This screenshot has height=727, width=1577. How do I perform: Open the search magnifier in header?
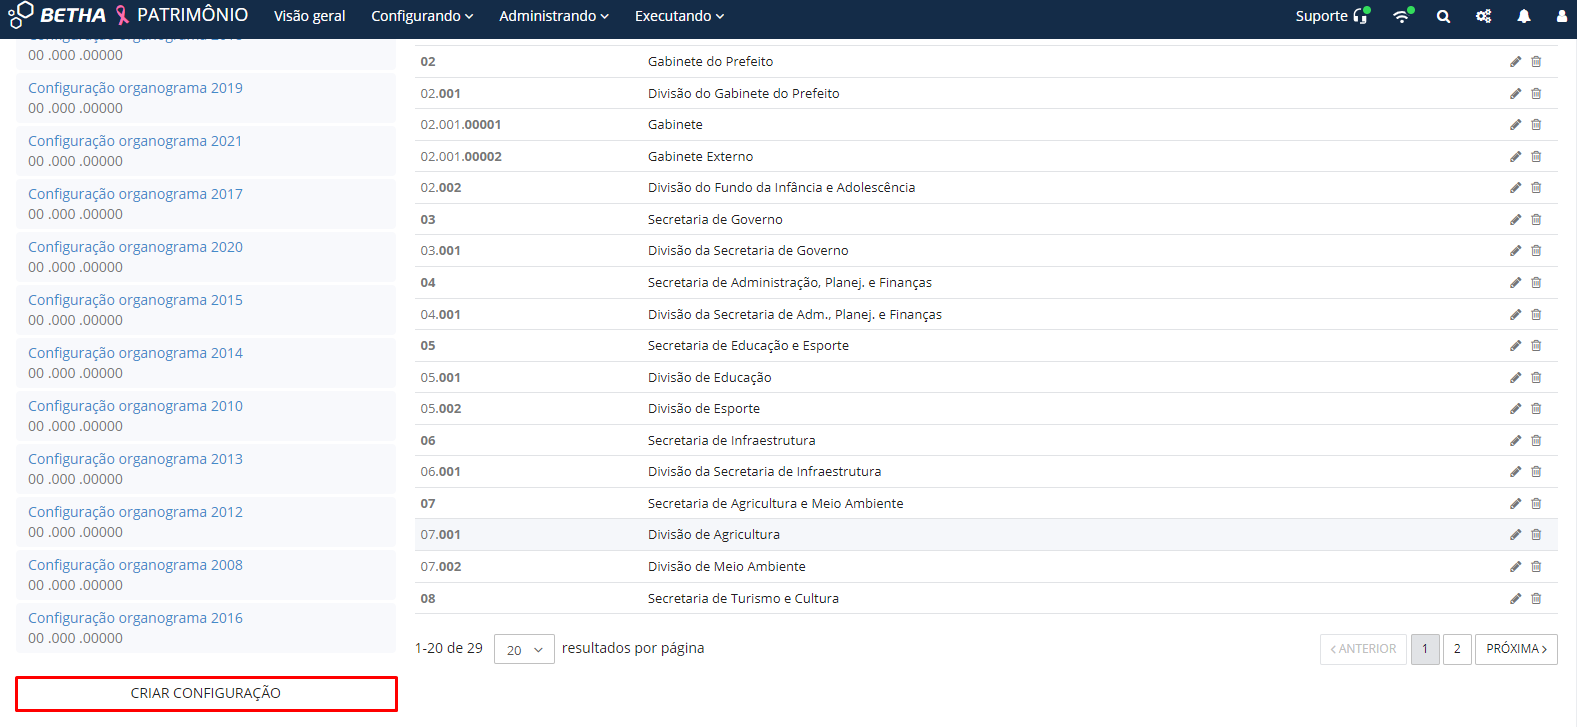point(1443,16)
